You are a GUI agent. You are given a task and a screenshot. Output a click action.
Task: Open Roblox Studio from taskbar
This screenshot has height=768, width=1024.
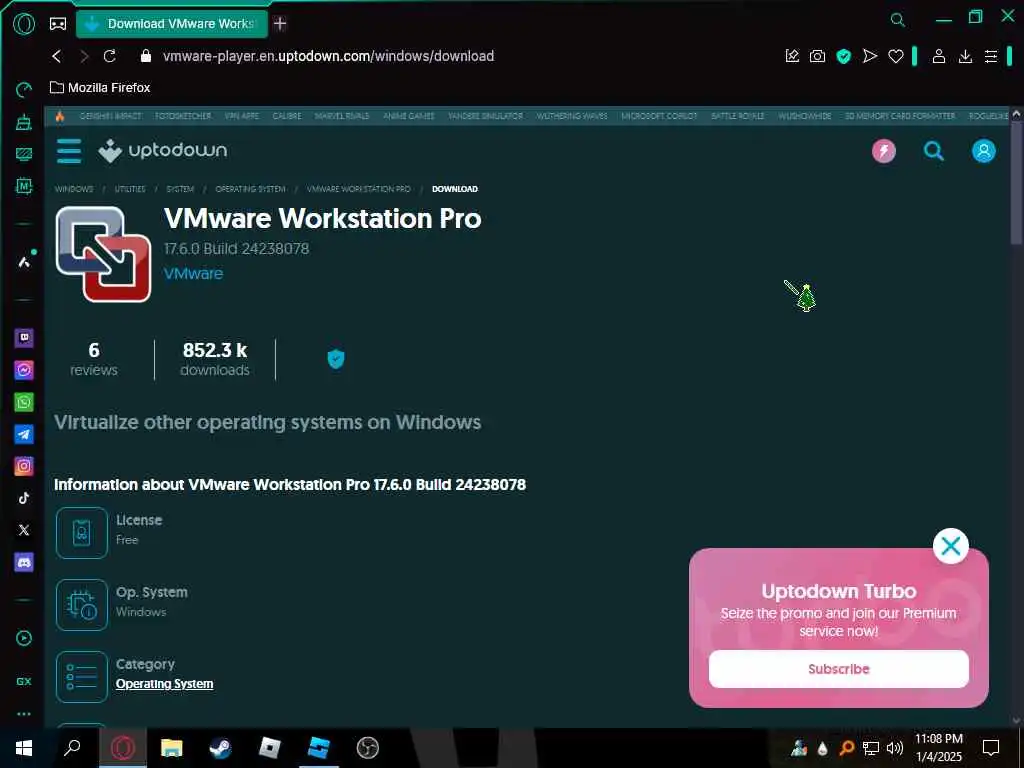tap(319, 748)
